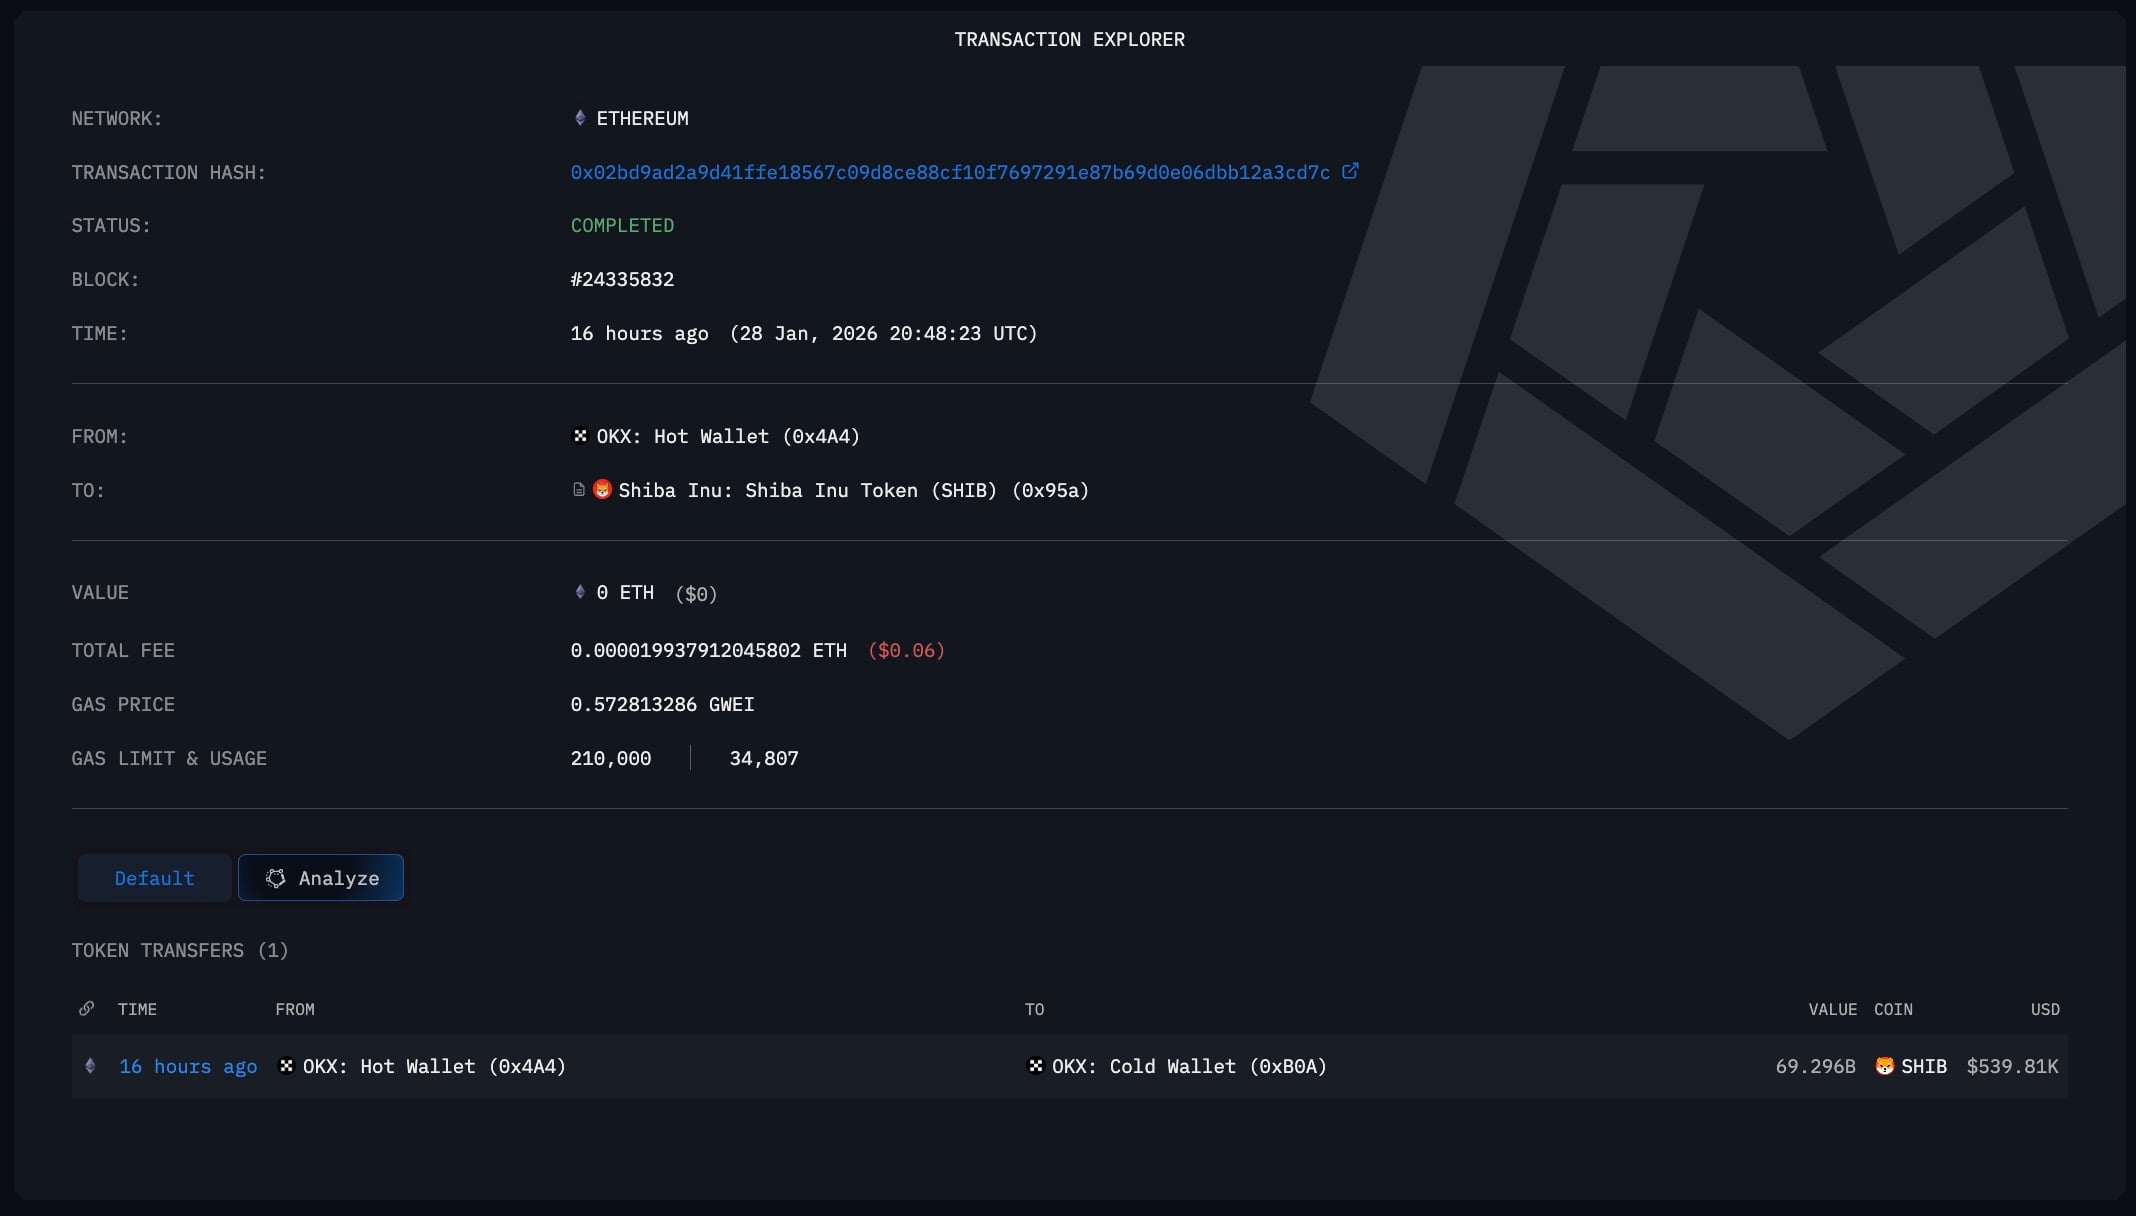Click the SHIB coin icon in transfer row
The width and height of the screenshot is (2136, 1216).
click(x=1885, y=1066)
